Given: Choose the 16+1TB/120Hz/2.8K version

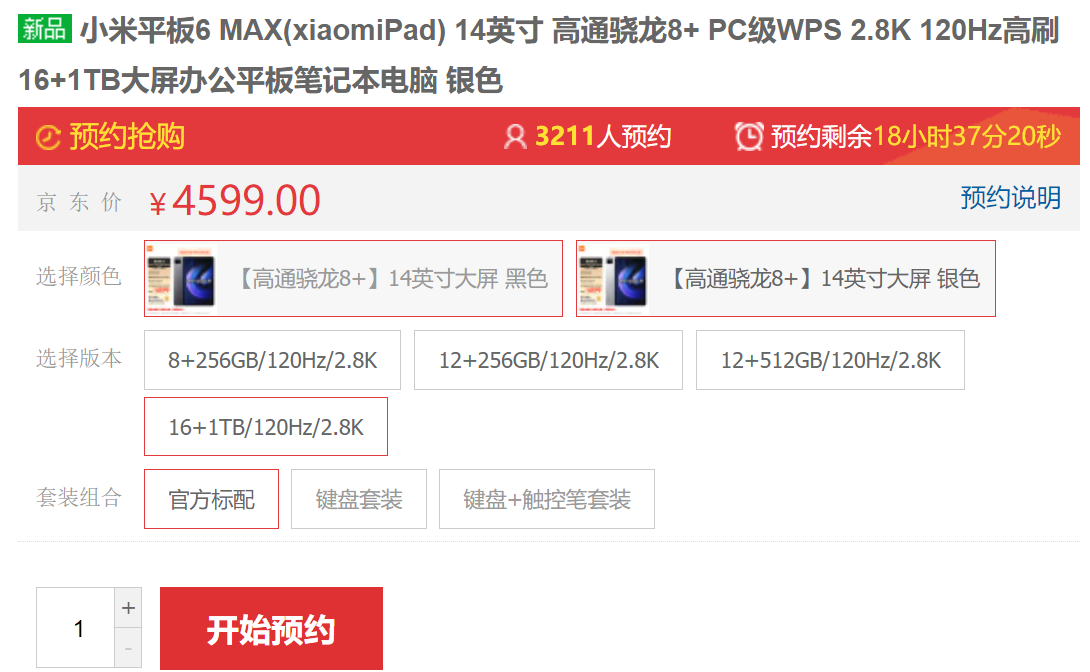Looking at the screenshot, I should click(x=266, y=427).
